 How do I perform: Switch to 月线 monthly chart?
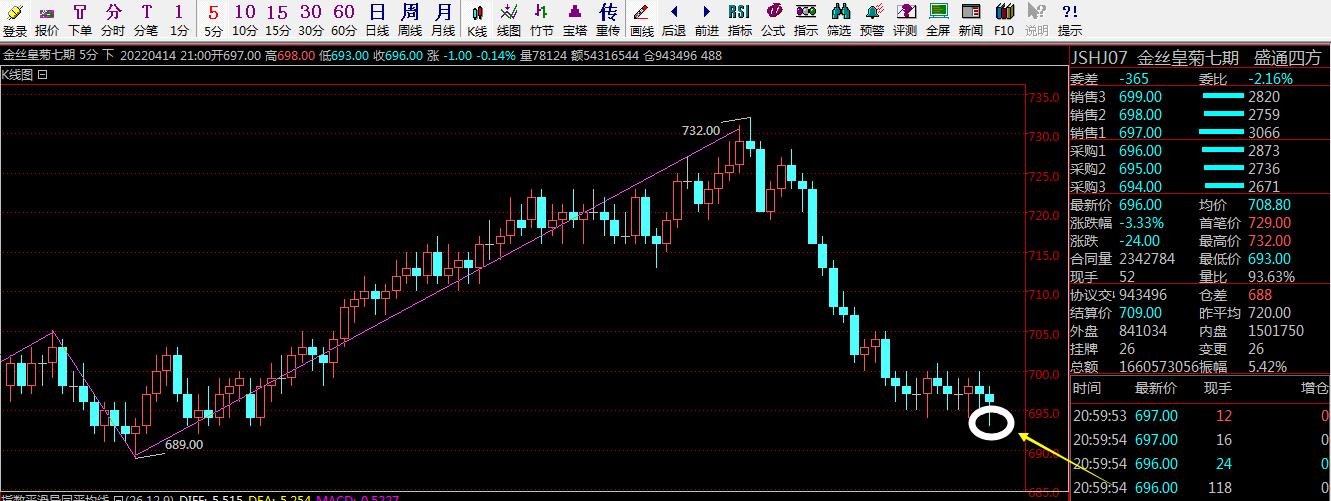coord(442,19)
